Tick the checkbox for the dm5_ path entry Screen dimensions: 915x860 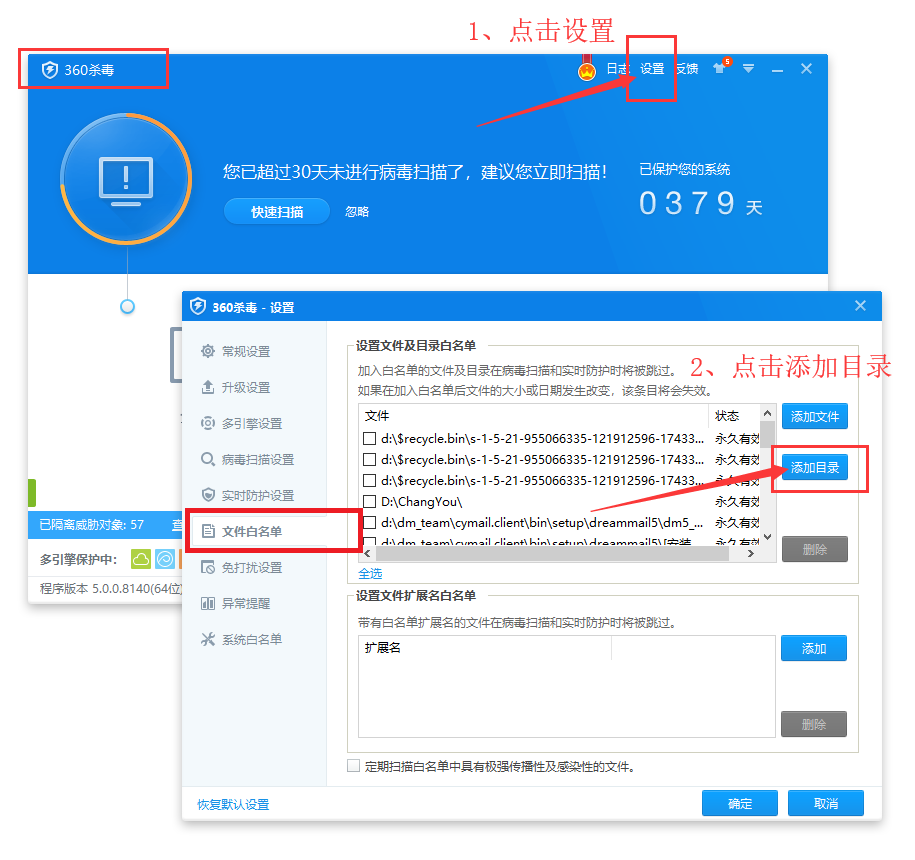(369, 523)
